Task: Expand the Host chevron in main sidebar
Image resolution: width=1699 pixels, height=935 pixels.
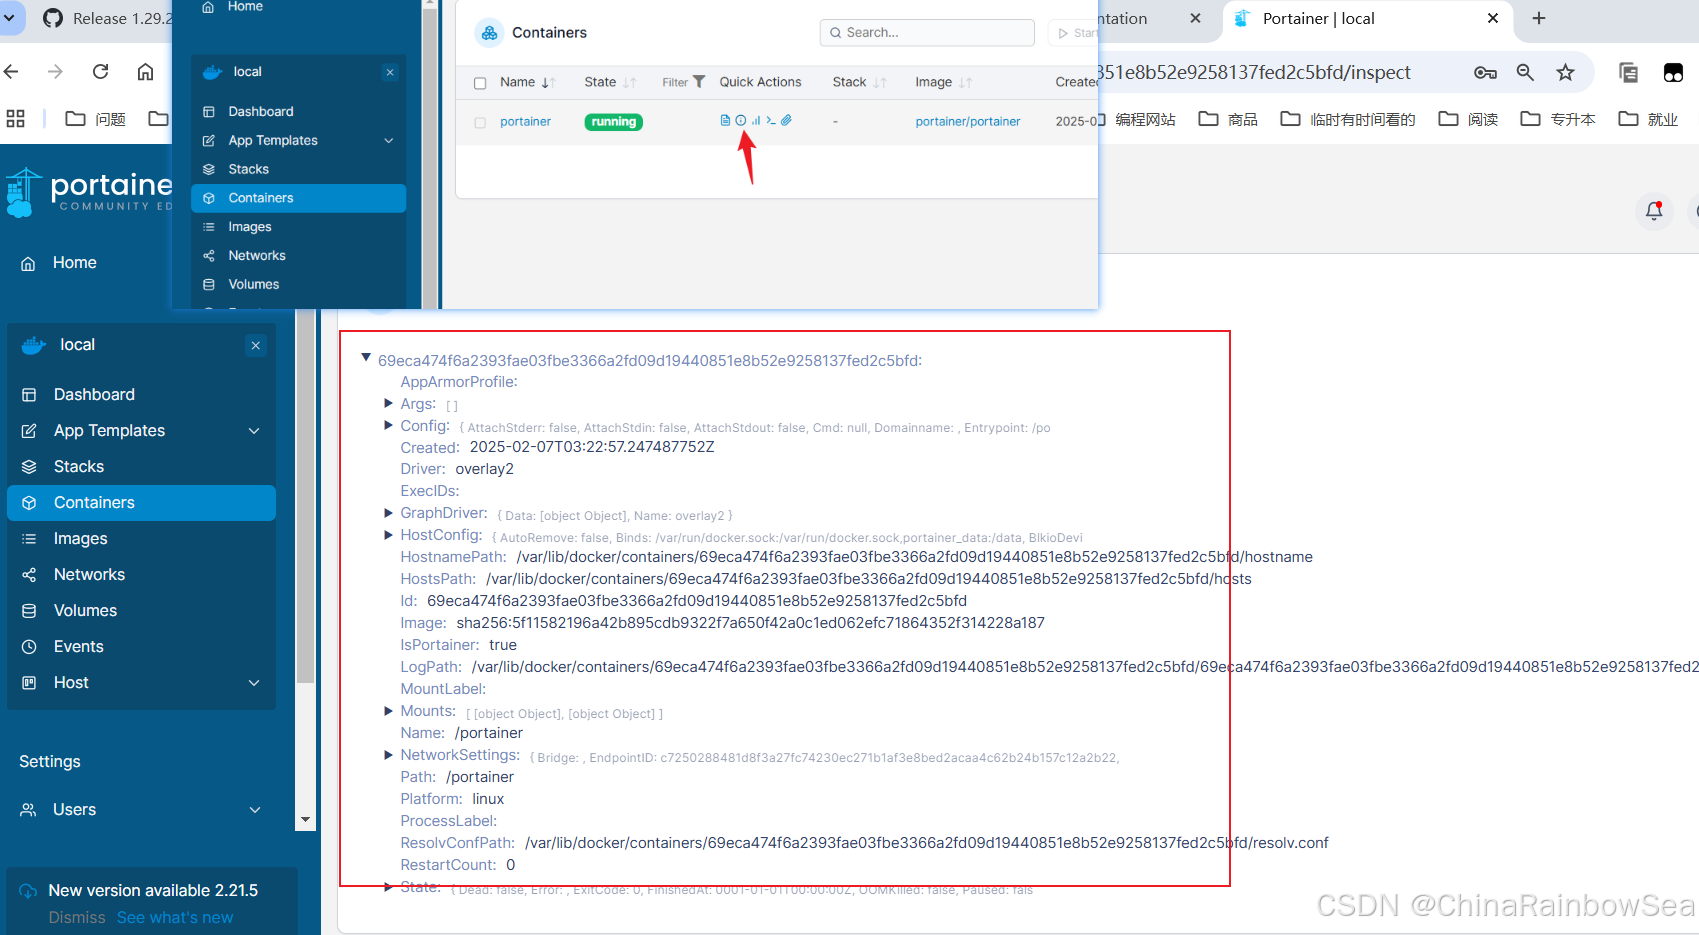Action: (254, 683)
